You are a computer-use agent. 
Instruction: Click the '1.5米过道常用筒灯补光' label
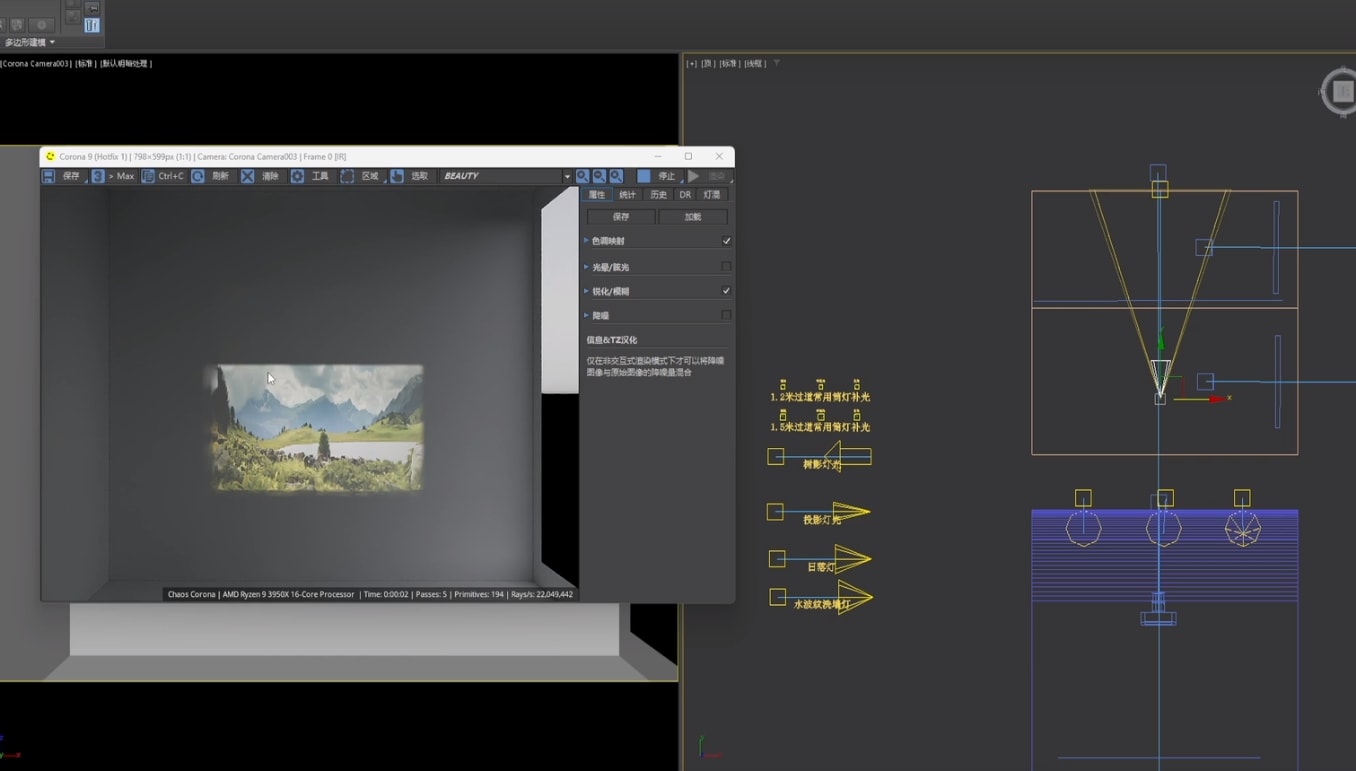click(820, 427)
